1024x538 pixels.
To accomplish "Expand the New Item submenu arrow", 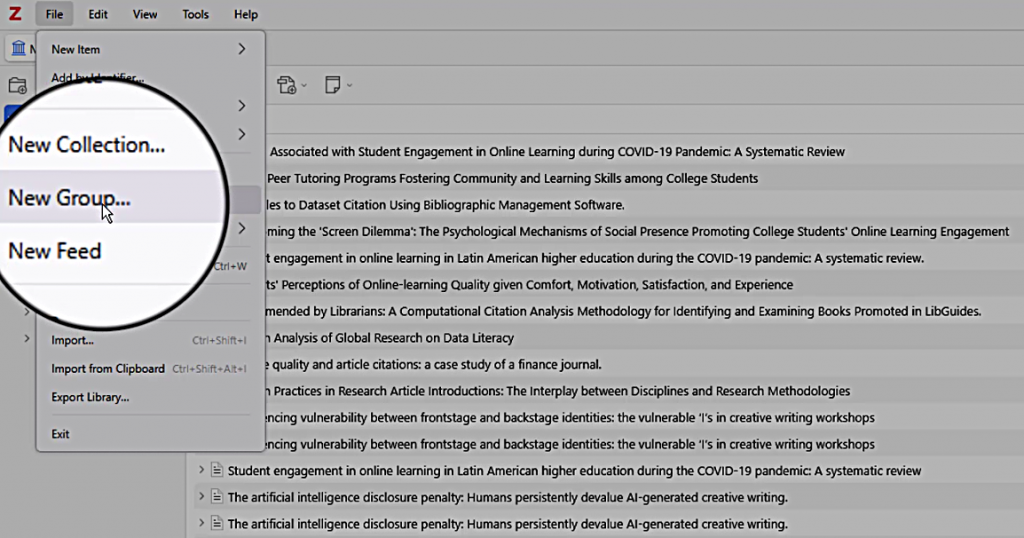I will pyautogui.click(x=242, y=49).
